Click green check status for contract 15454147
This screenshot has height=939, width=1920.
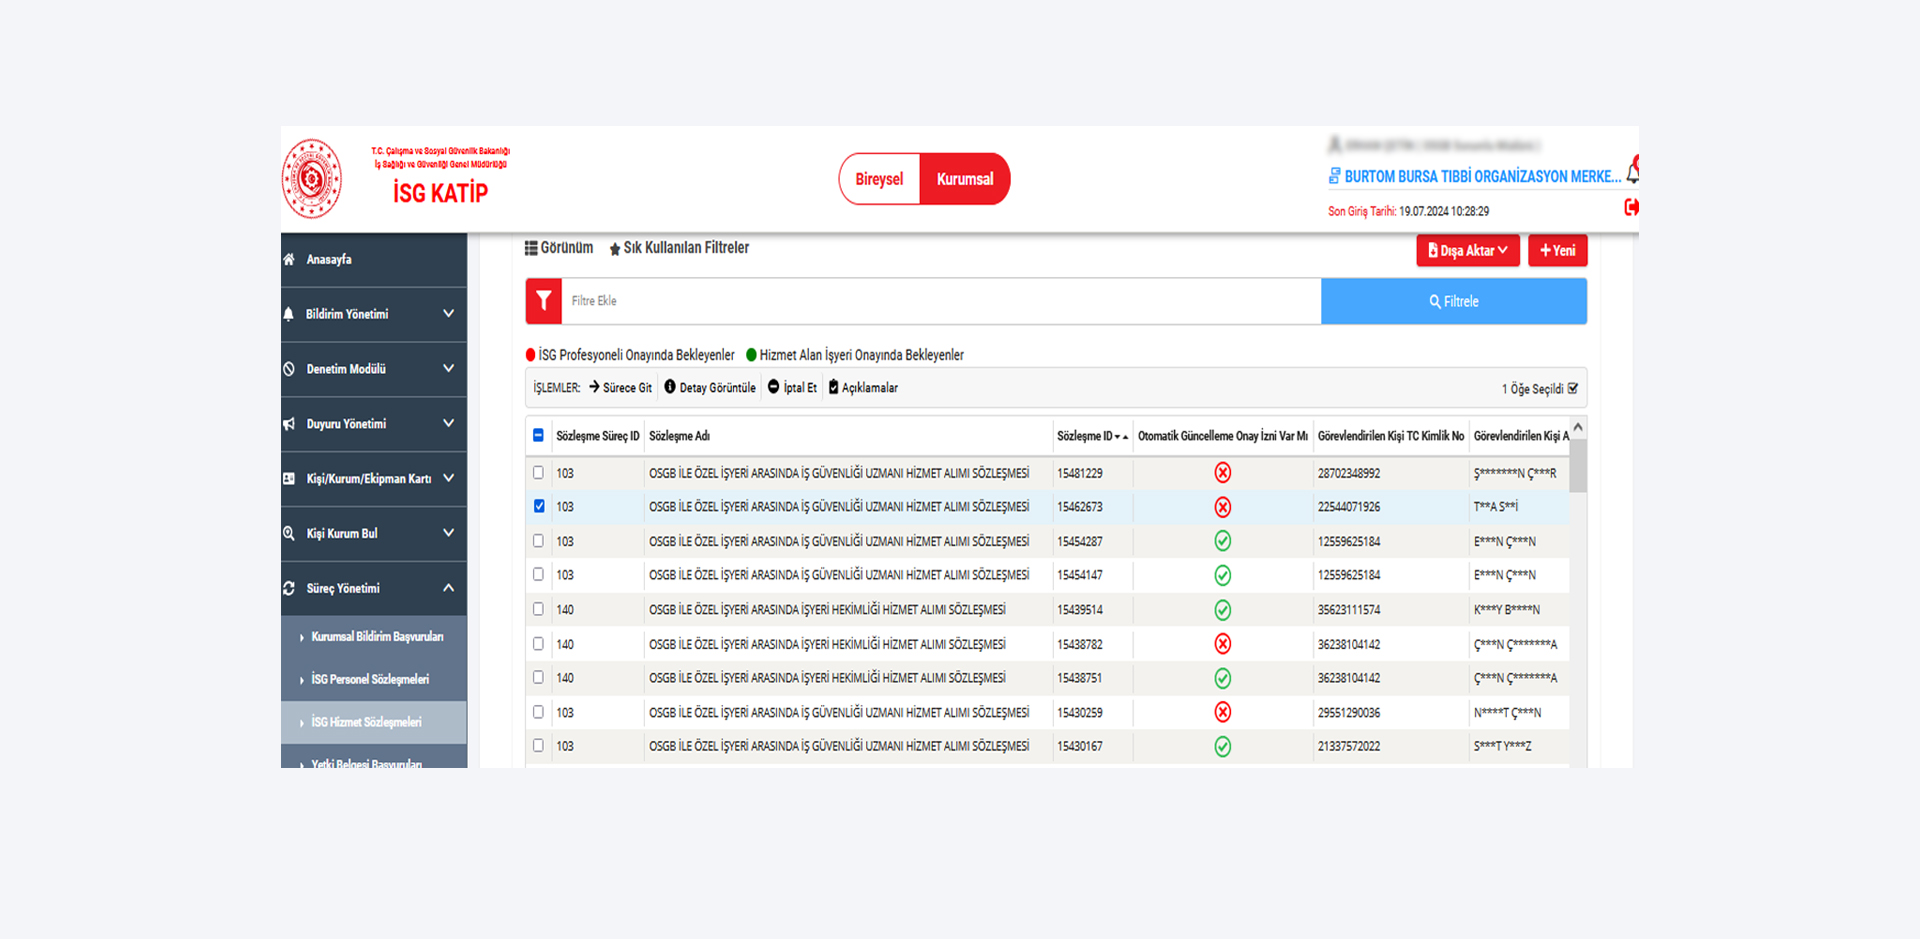point(1222,575)
